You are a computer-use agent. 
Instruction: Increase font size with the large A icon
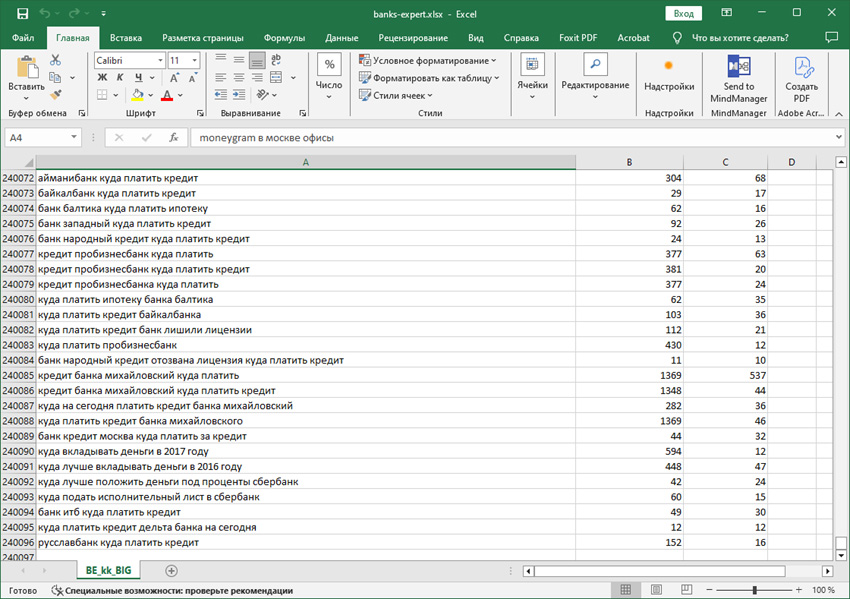(x=175, y=78)
